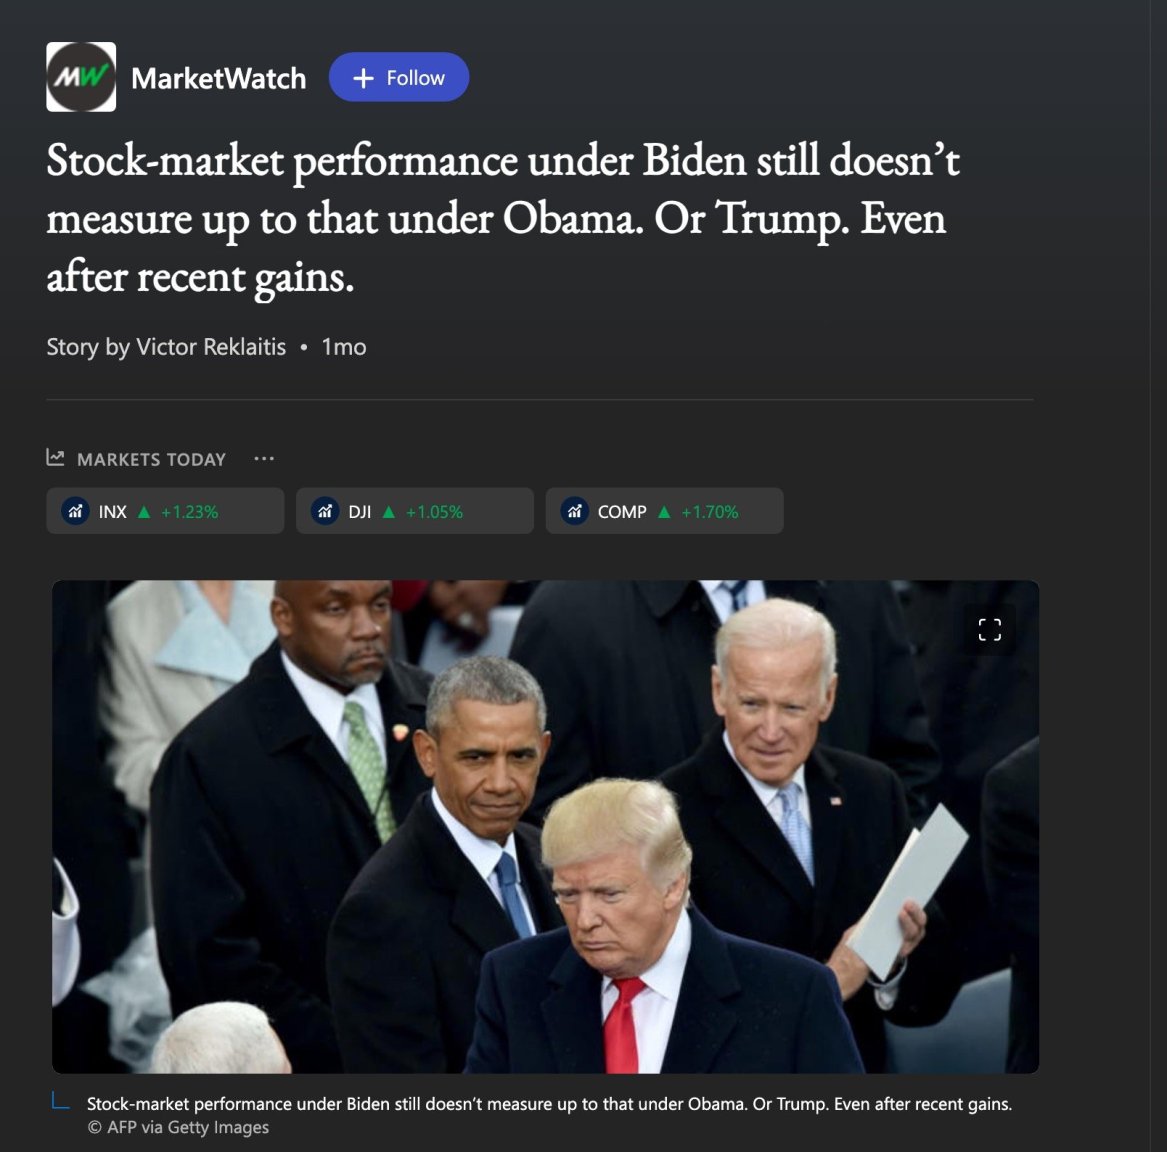Click the Markets Today chart icon
Image resolution: width=1167 pixels, height=1152 pixels.
[x=55, y=458]
